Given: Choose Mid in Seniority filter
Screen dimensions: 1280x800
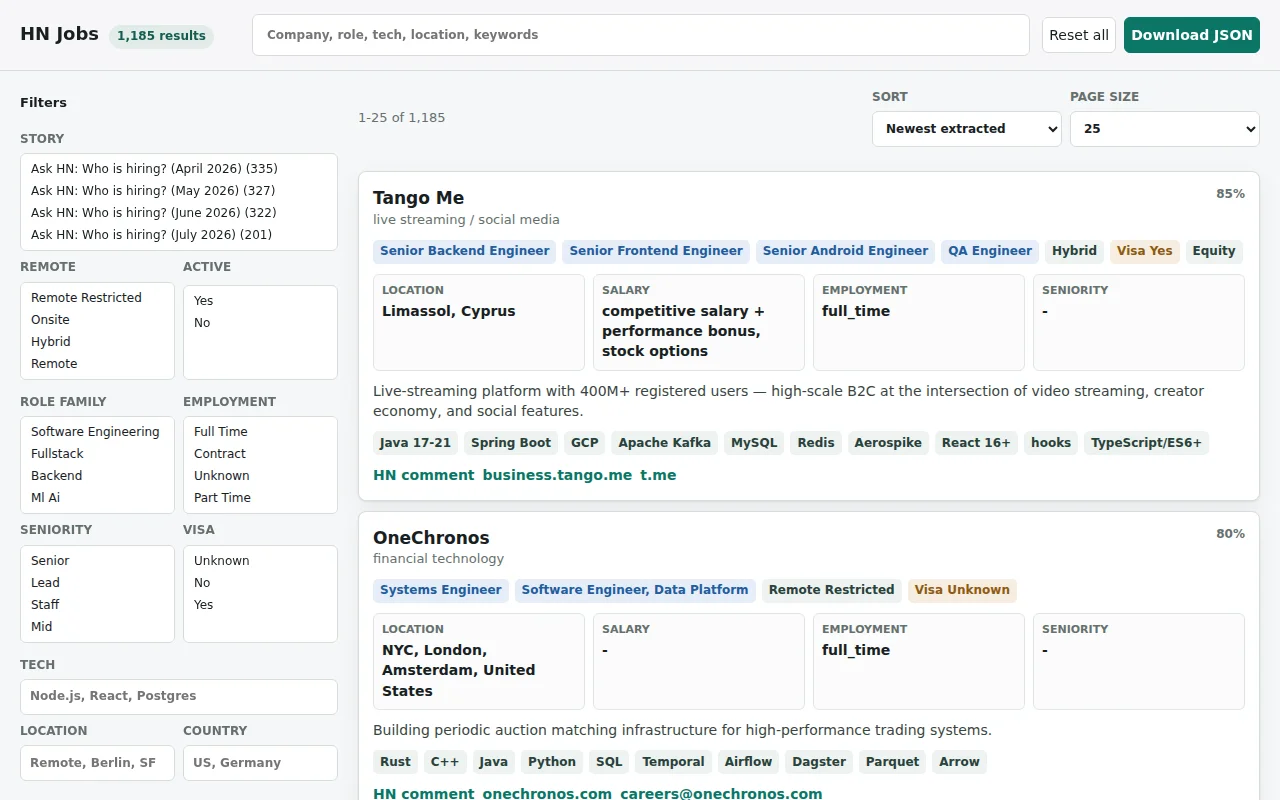Looking at the screenshot, I should pyautogui.click(x=97, y=627).
